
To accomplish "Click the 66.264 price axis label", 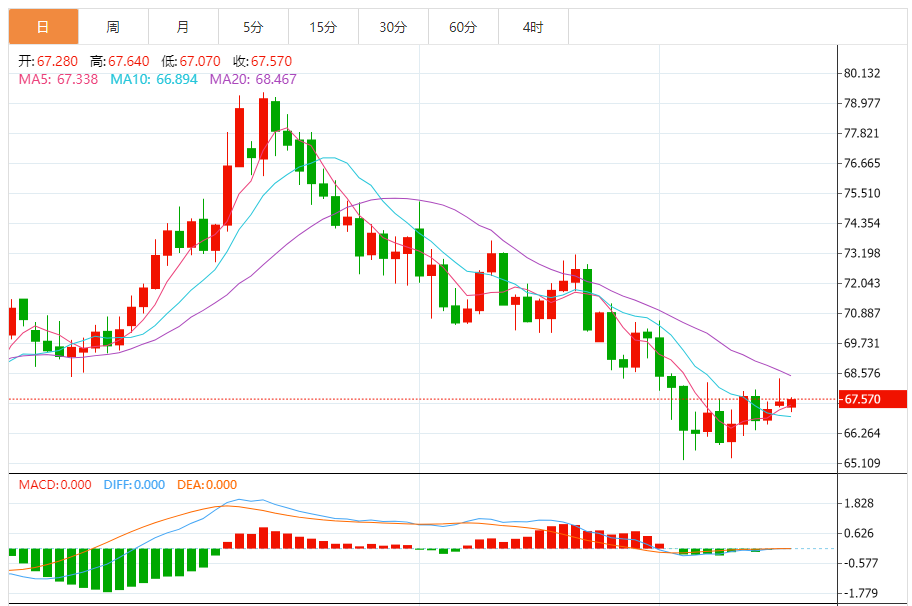I will click(x=862, y=433).
